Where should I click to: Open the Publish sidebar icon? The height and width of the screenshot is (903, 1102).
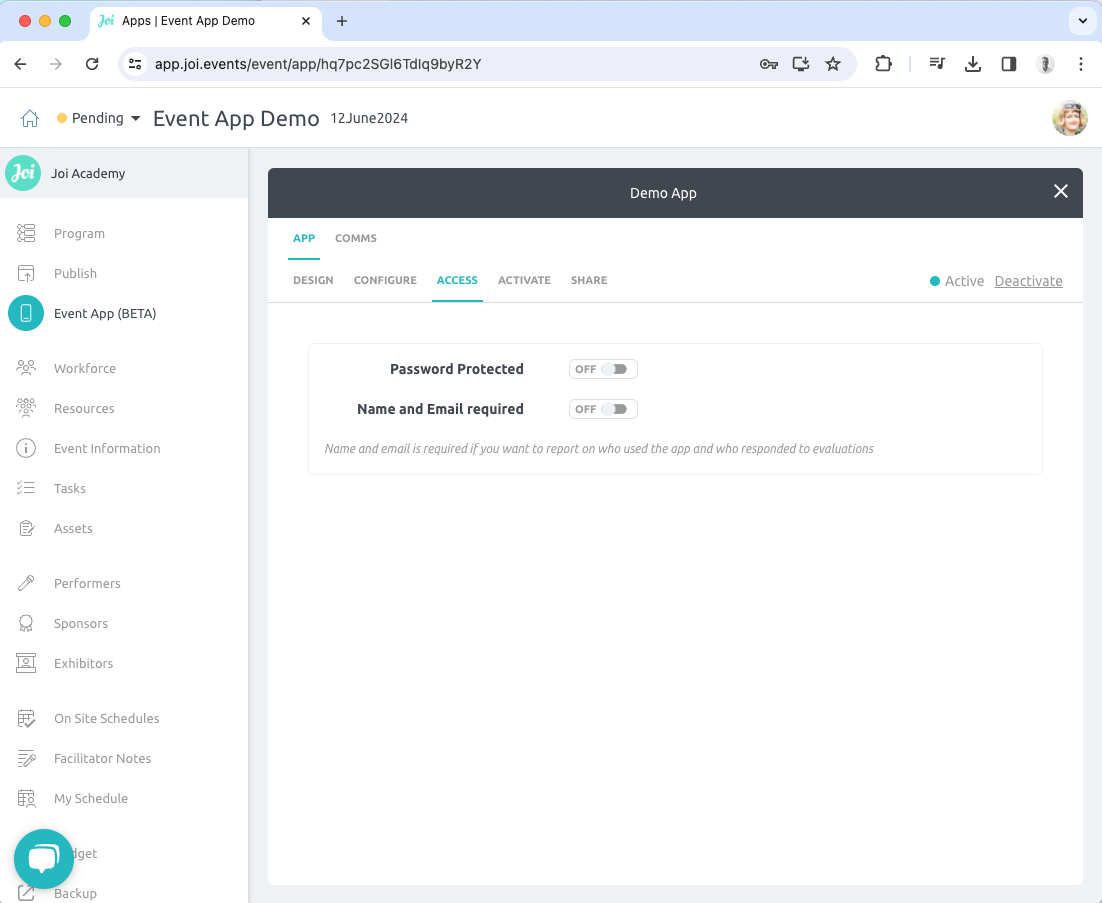coord(26,273)
